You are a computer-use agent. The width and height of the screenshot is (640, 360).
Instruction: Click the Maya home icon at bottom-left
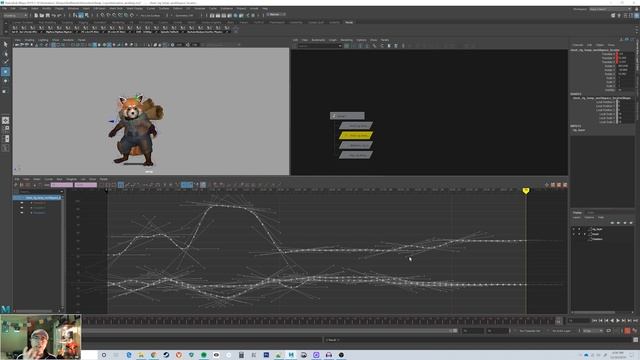5,309
